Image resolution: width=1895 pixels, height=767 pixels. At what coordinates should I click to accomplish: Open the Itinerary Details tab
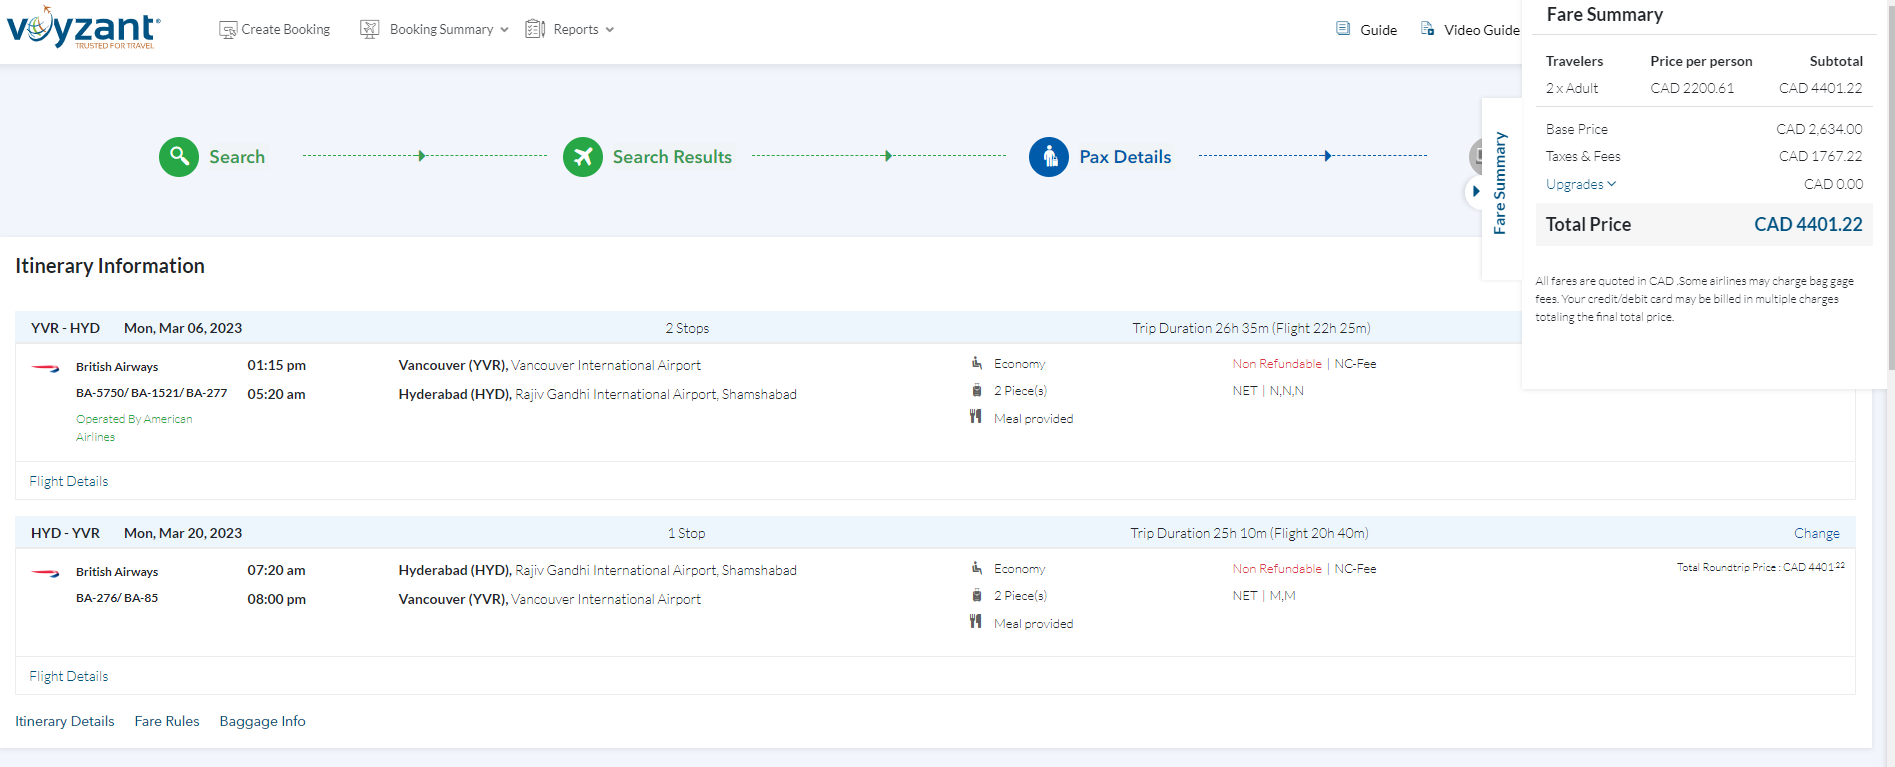pyautogui.click(x=65, y=721)
